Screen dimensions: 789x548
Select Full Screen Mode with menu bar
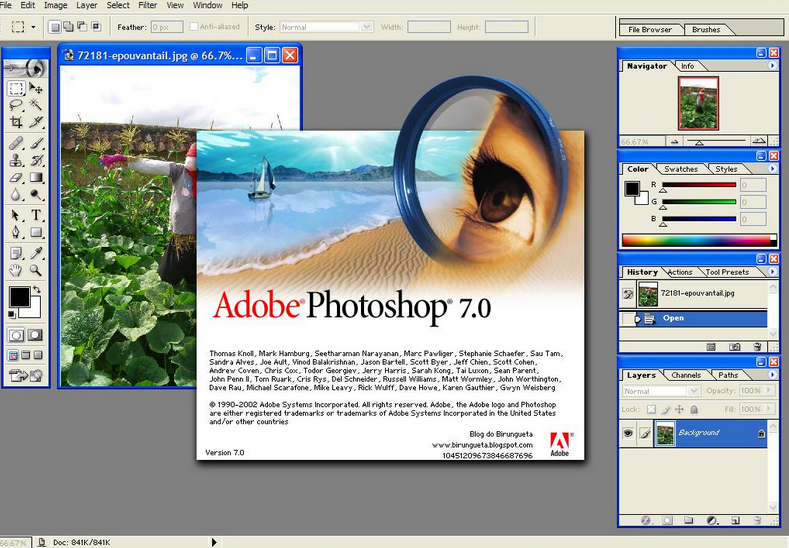26,355
